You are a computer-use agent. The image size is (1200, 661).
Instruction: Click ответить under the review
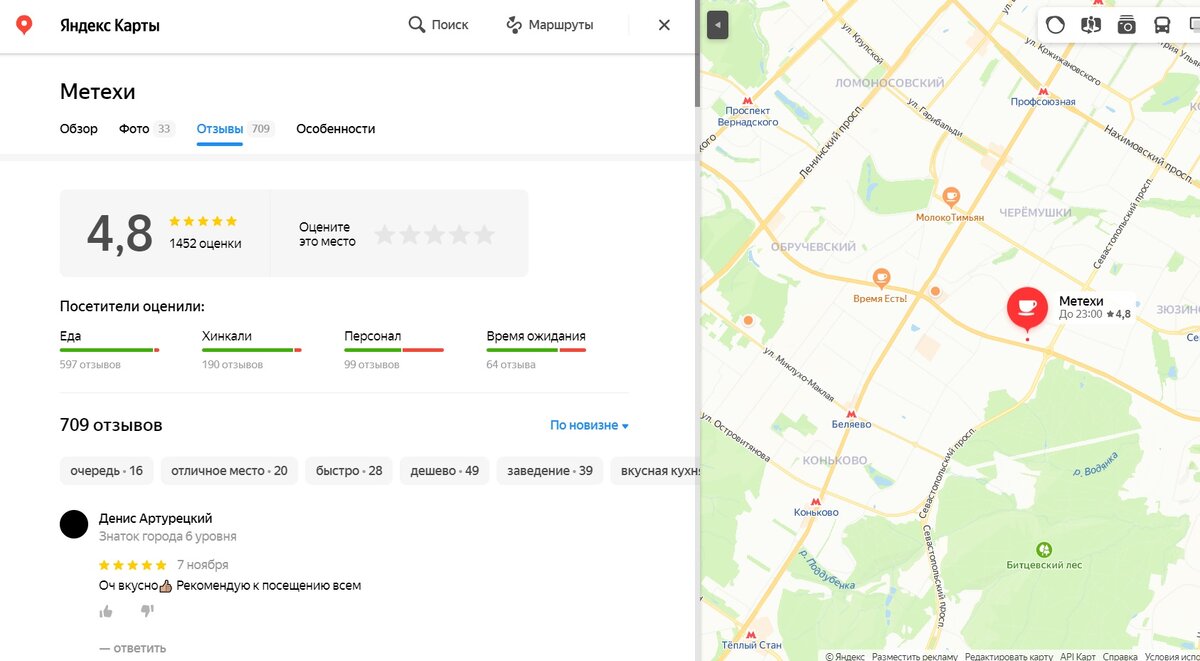click(132, 648)
